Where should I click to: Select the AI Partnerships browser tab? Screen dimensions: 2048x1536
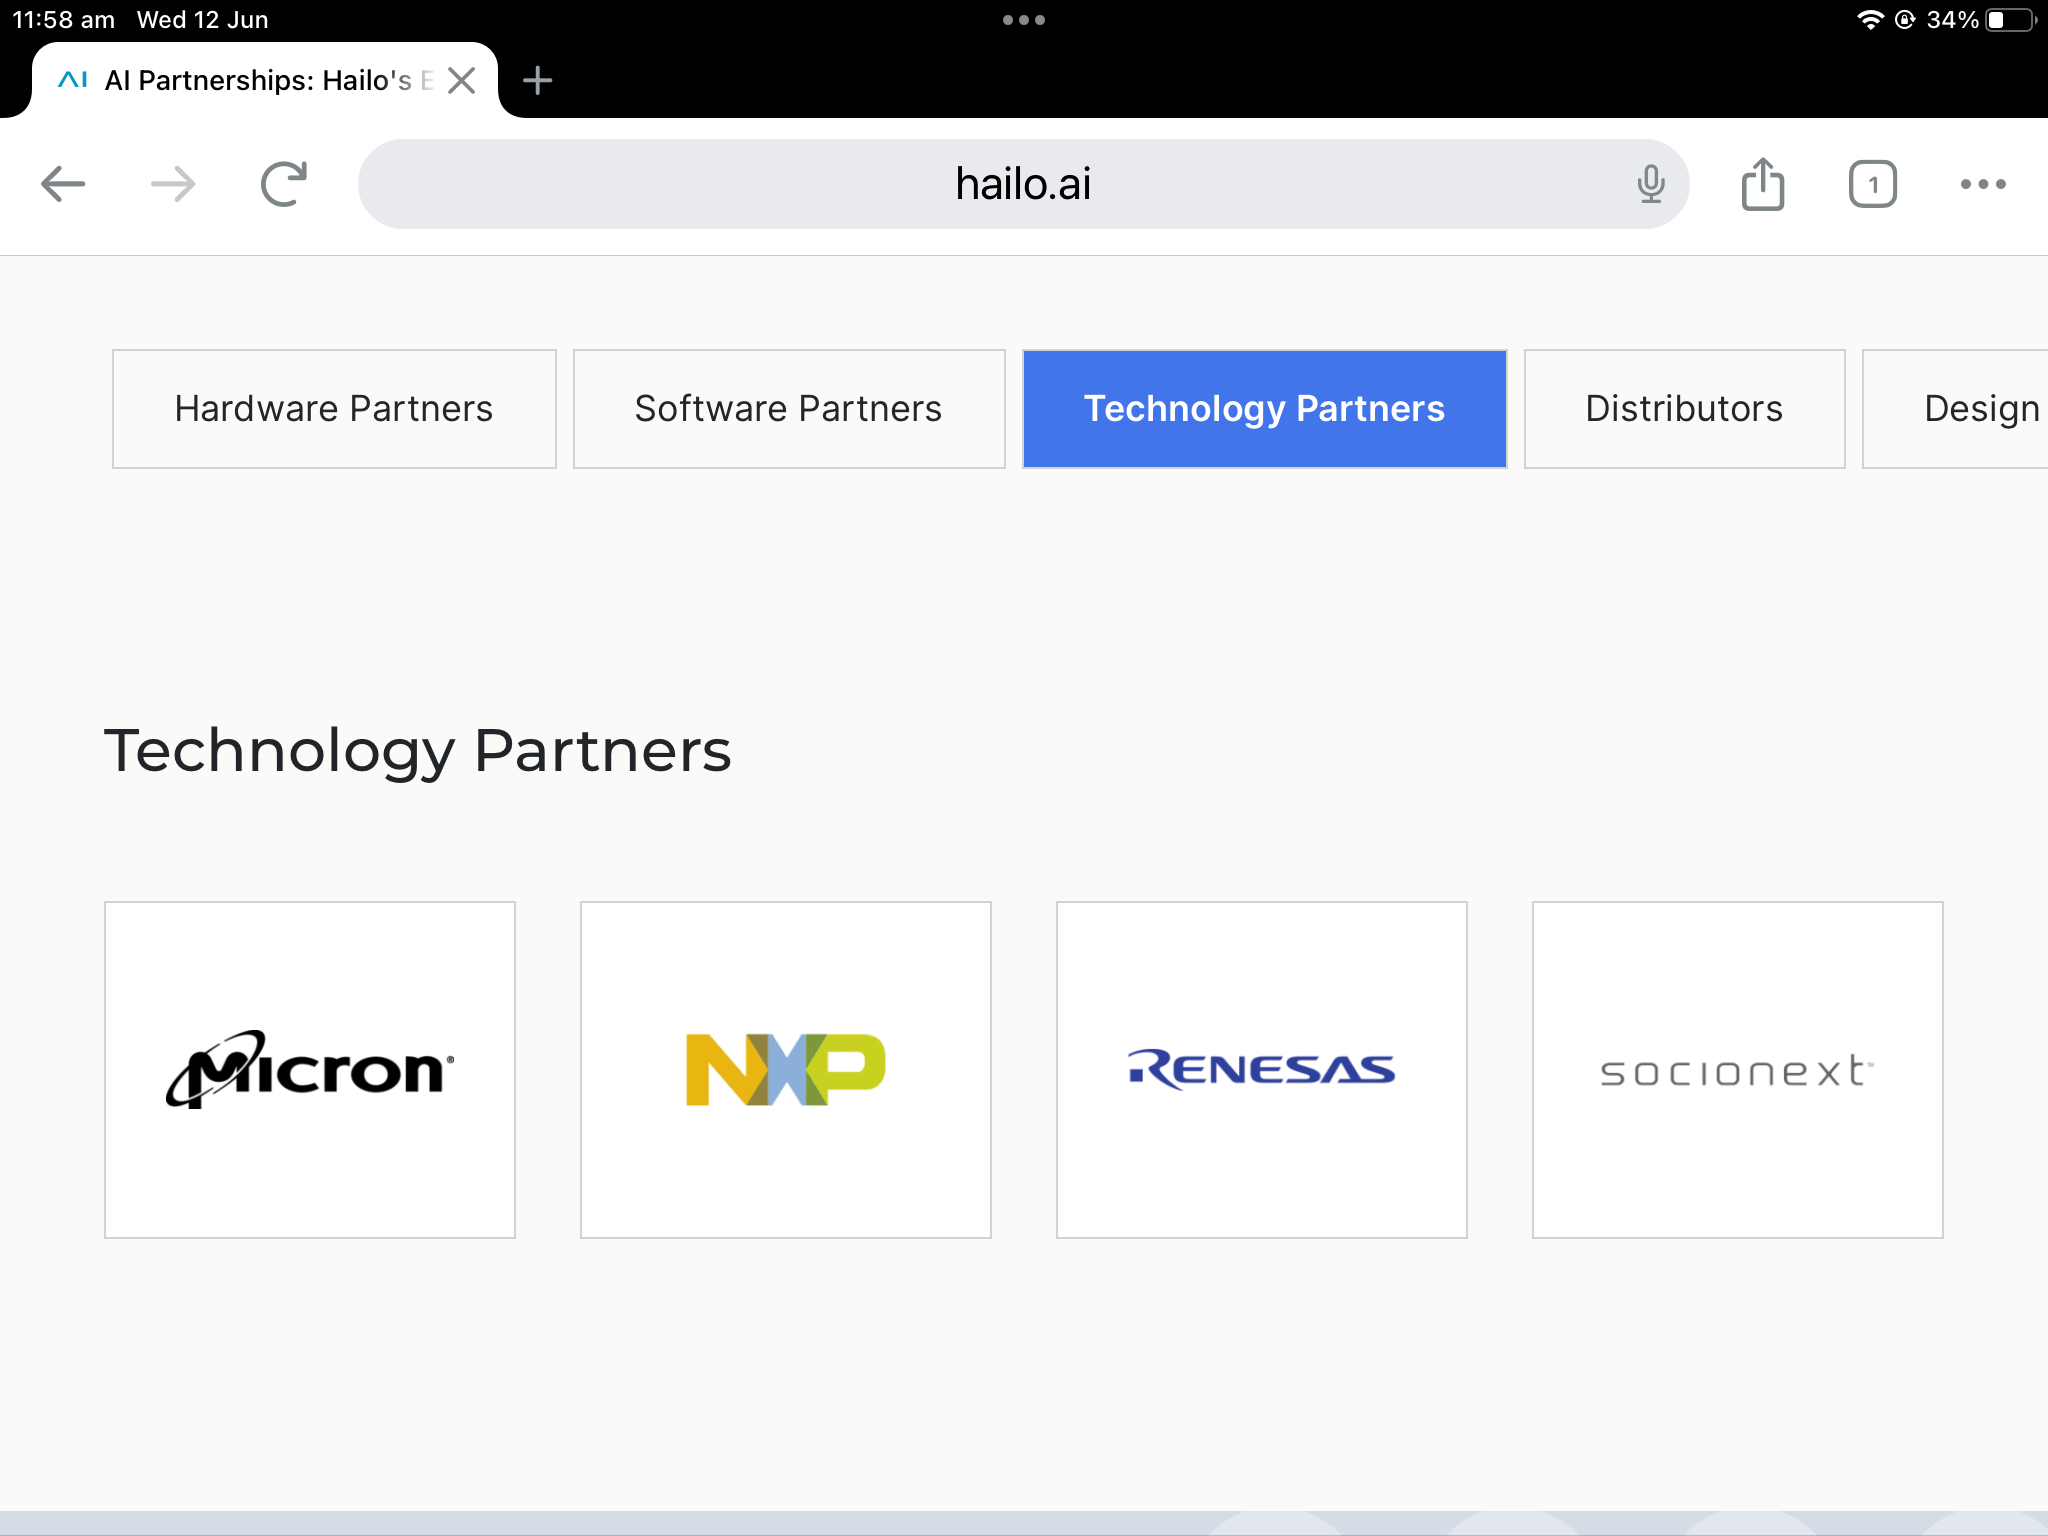tap(265, 80)
